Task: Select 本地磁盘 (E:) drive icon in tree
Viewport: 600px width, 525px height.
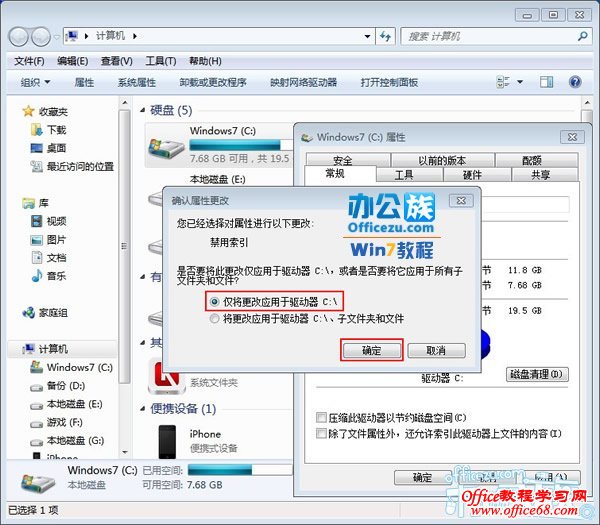Action: [36, 406]
